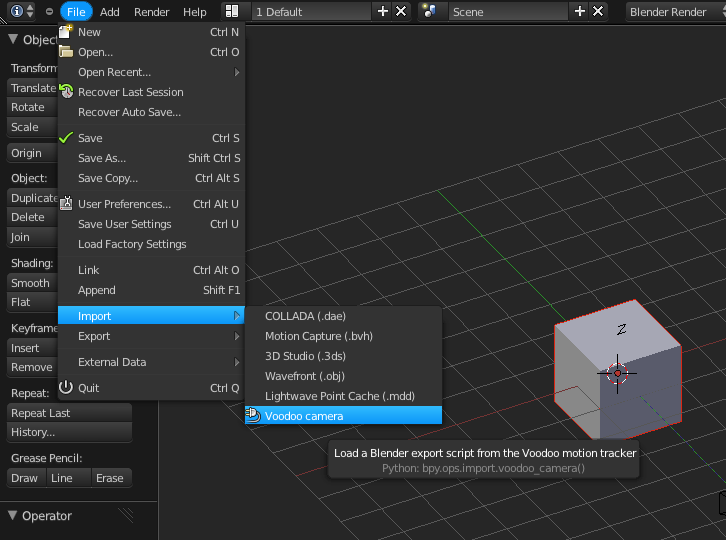Select Recover Auto Save entry
Screen dimensions: 726x540
click(x=151, y=112)
